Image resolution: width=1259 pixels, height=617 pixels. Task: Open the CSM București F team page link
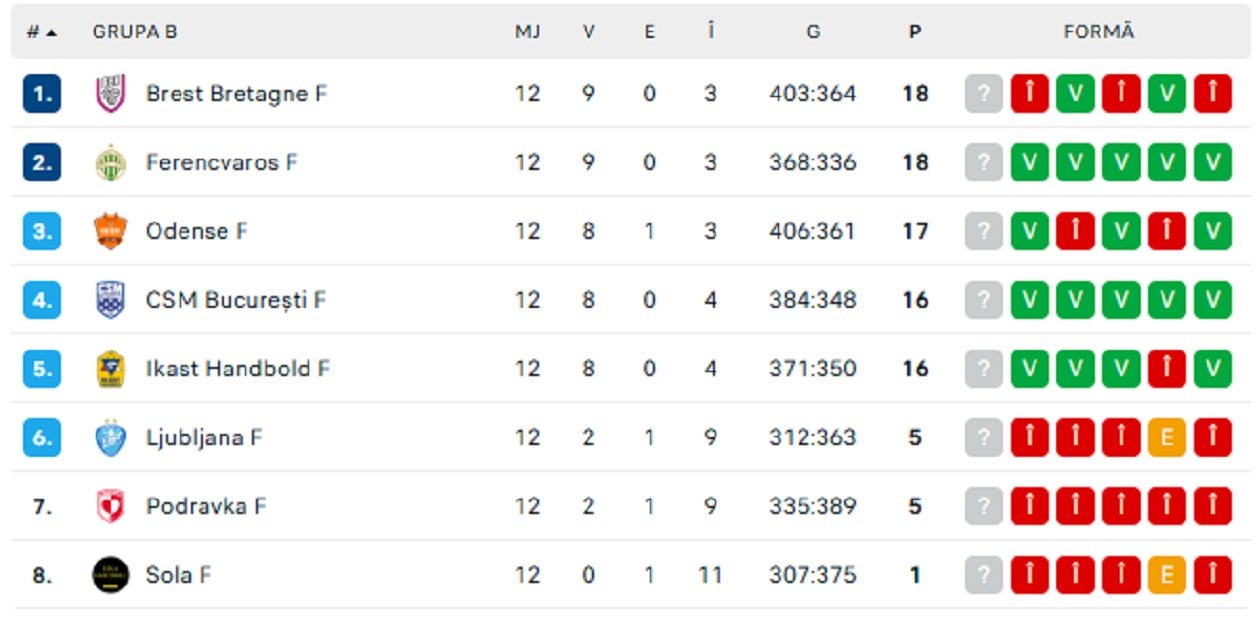click(x=235, y=299)
